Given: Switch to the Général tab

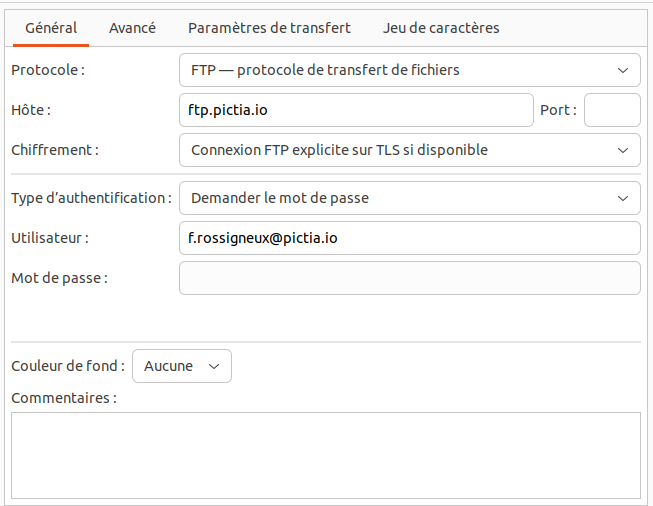Looking at the screenshot, I should pos(51,28).
